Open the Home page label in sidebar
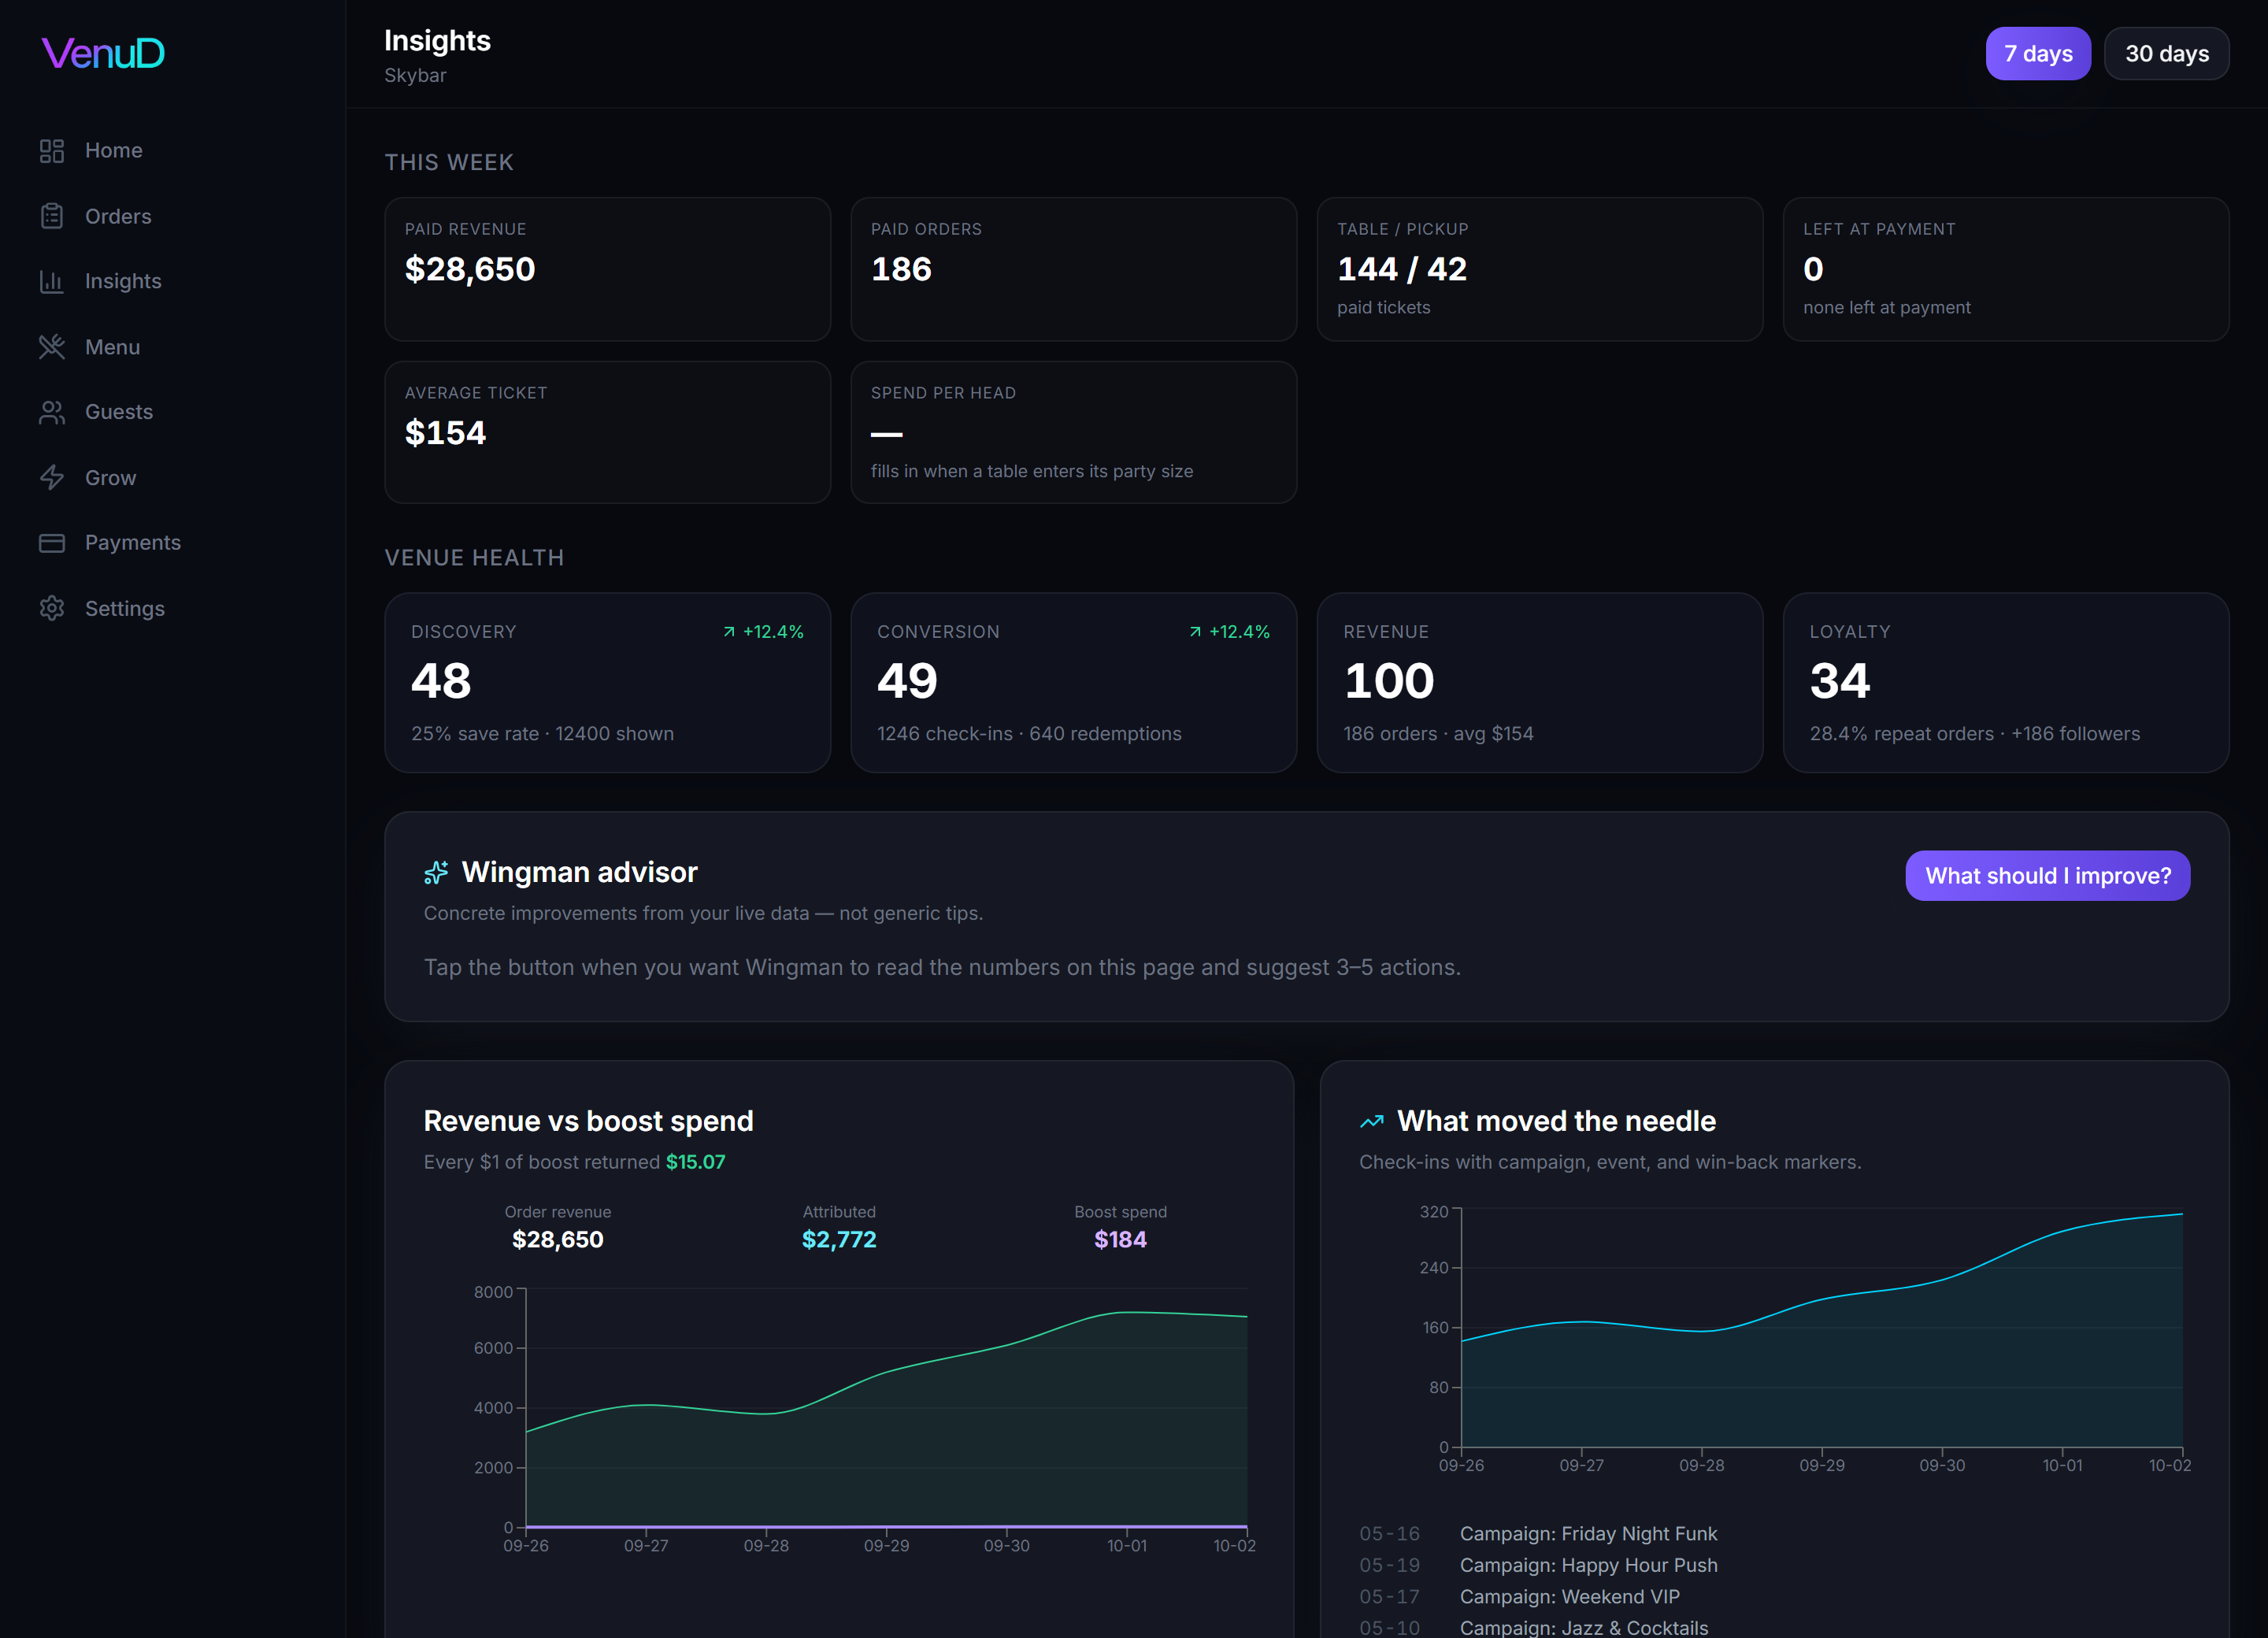The image size is (2268, 1638). tap(114, 151)
